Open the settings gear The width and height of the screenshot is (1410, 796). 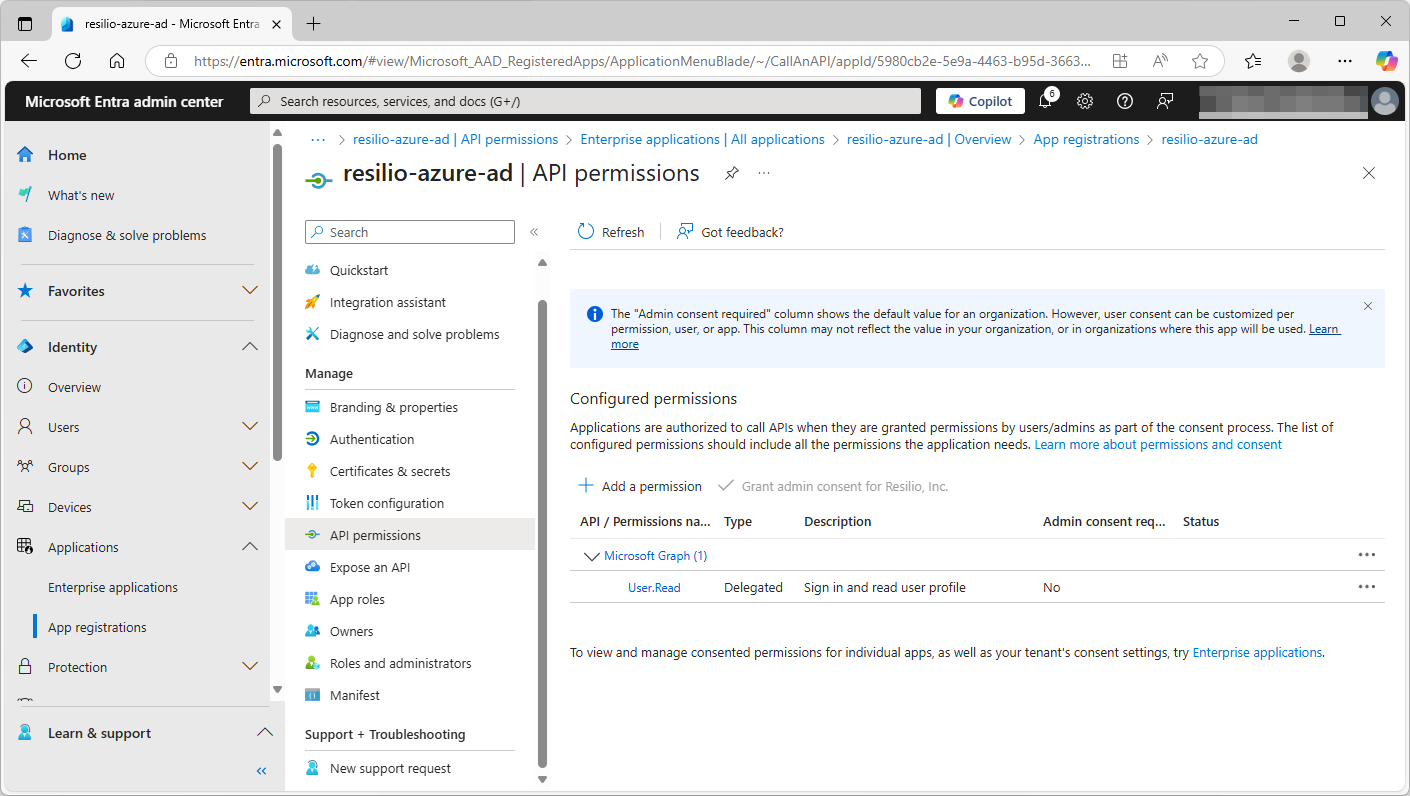click(x=1083, y=101)
